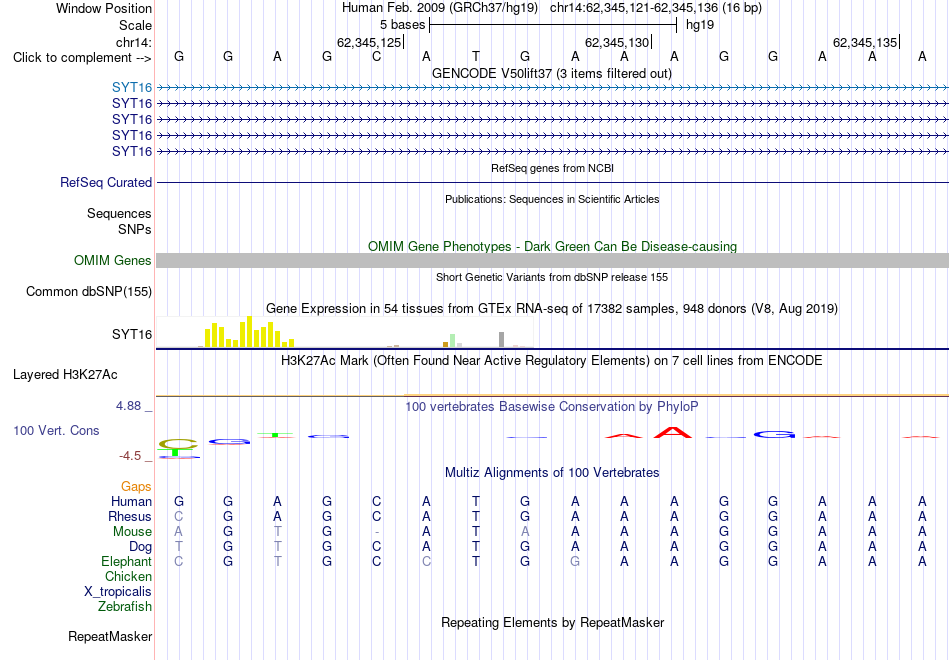Open 'Multiz Alignments of 100 Vertebrates' title
The image size is (950, 660).
[x=552, y=473]
